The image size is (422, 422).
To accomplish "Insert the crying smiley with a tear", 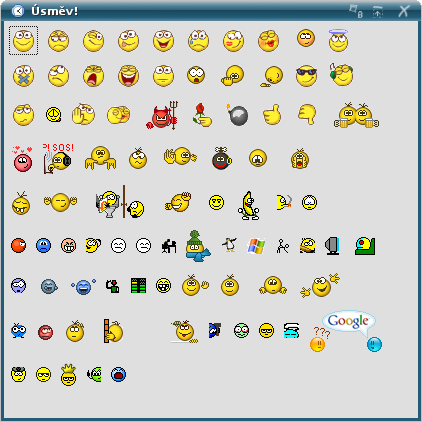I will pos(198,41).
